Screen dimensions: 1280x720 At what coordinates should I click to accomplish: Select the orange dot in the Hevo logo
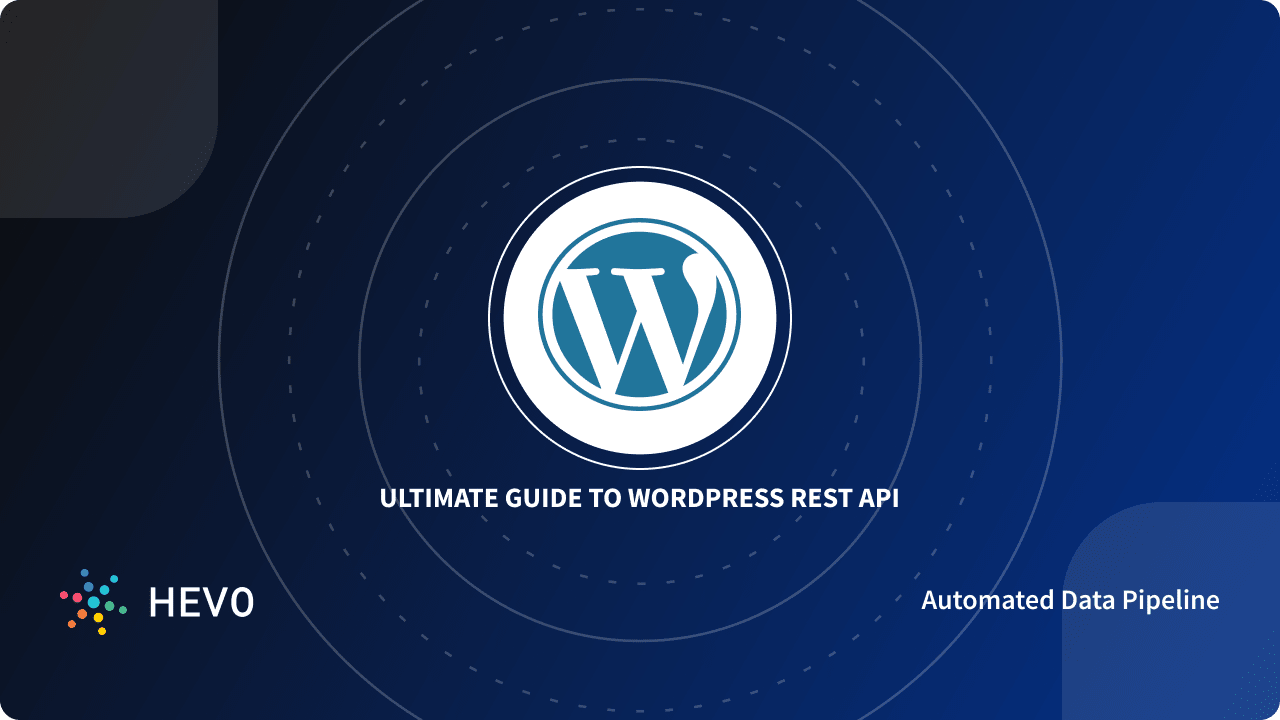point(82,614)
